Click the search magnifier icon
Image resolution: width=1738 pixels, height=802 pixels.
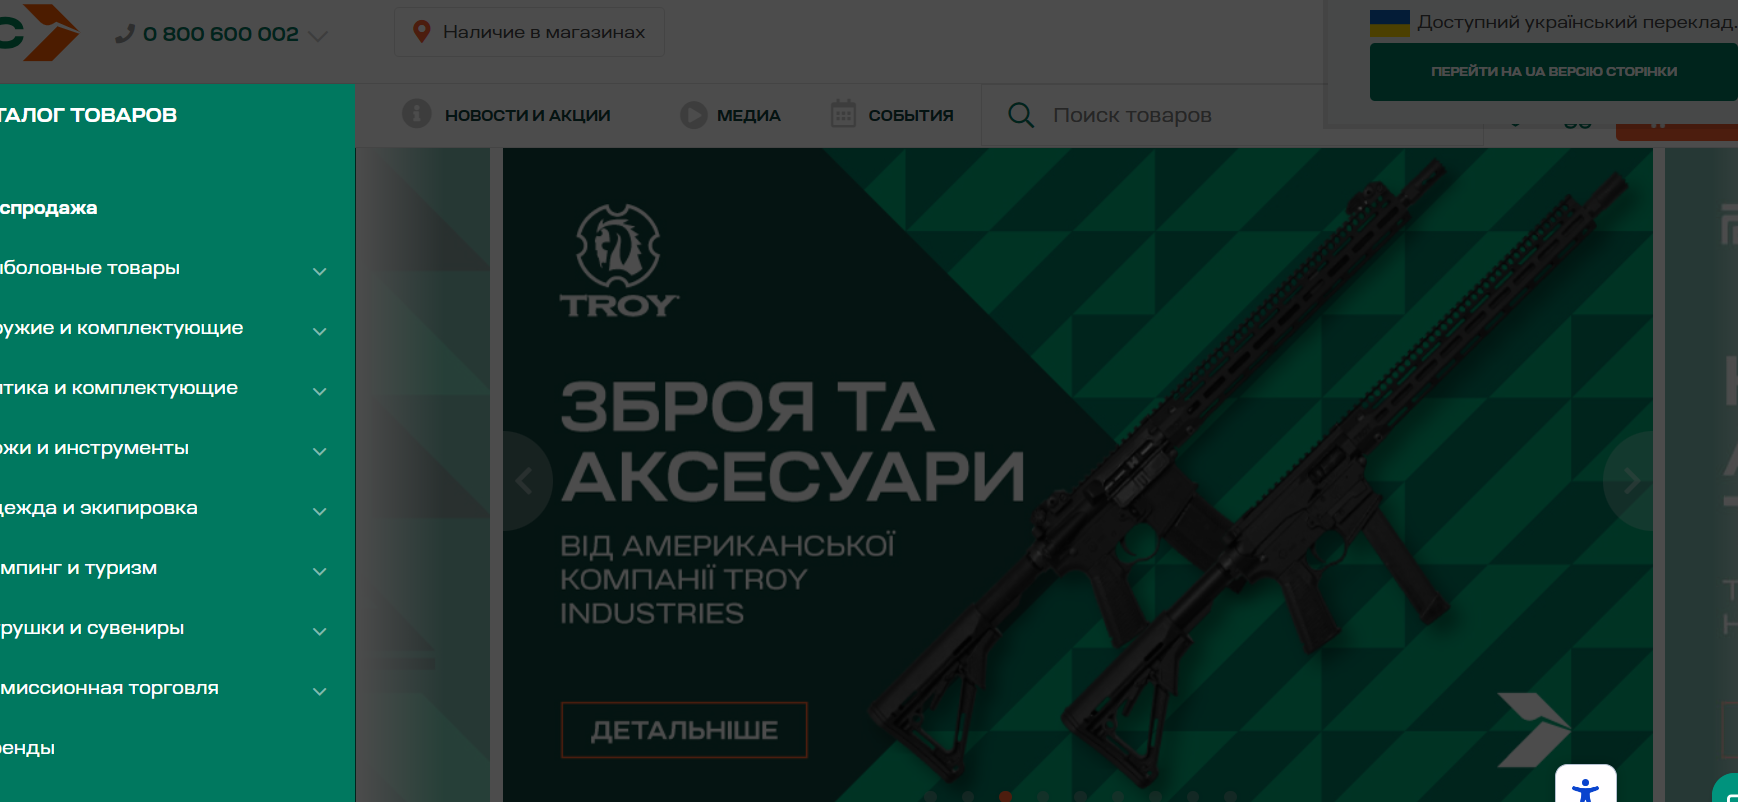click(x=1021, y=115)
